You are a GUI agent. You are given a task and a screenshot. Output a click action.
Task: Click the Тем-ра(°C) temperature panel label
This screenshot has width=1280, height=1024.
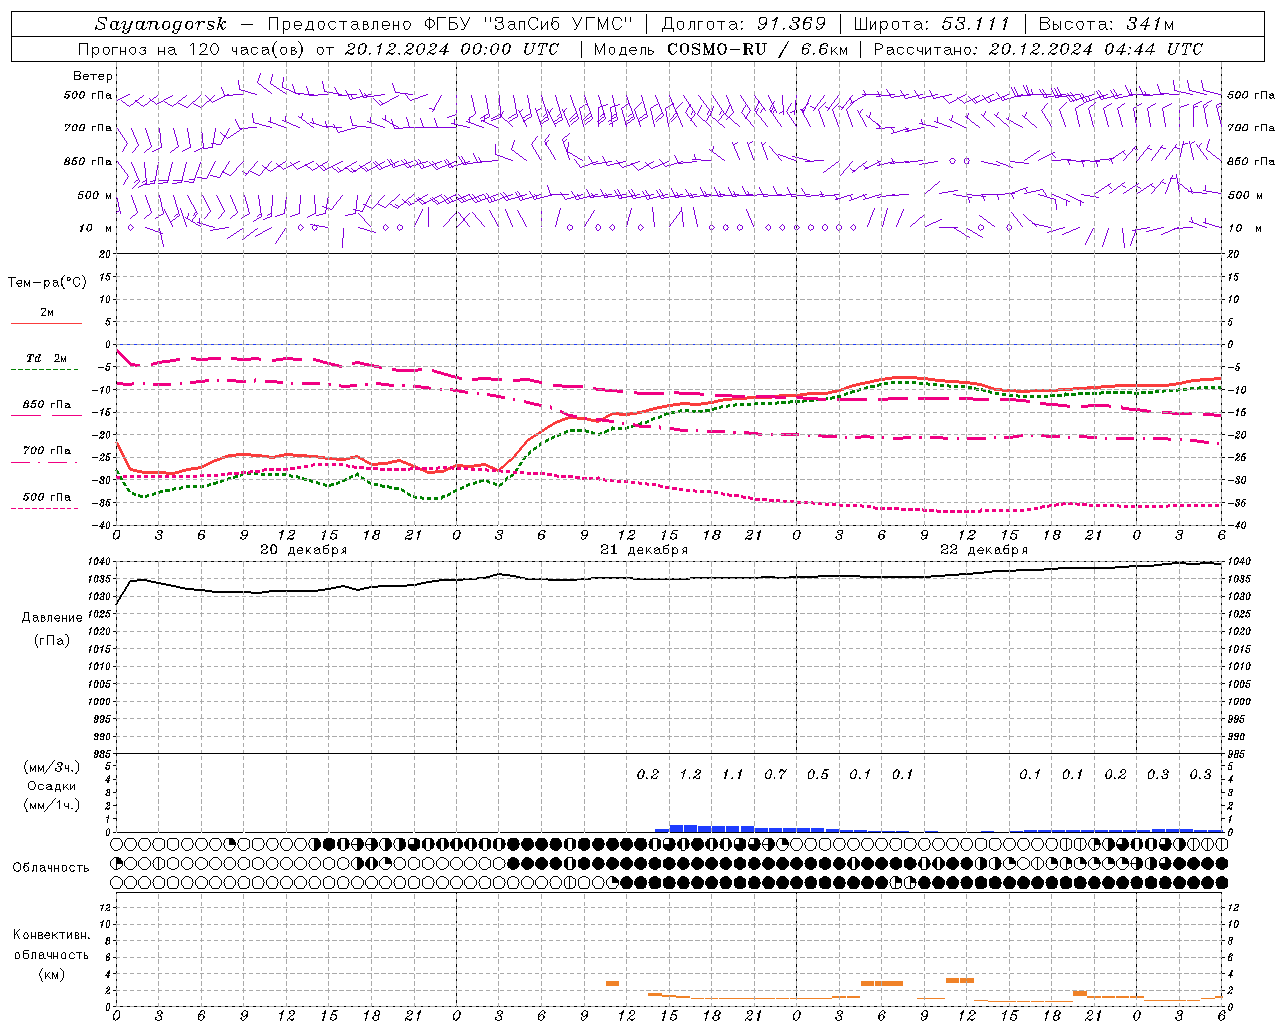pos(47,283)
